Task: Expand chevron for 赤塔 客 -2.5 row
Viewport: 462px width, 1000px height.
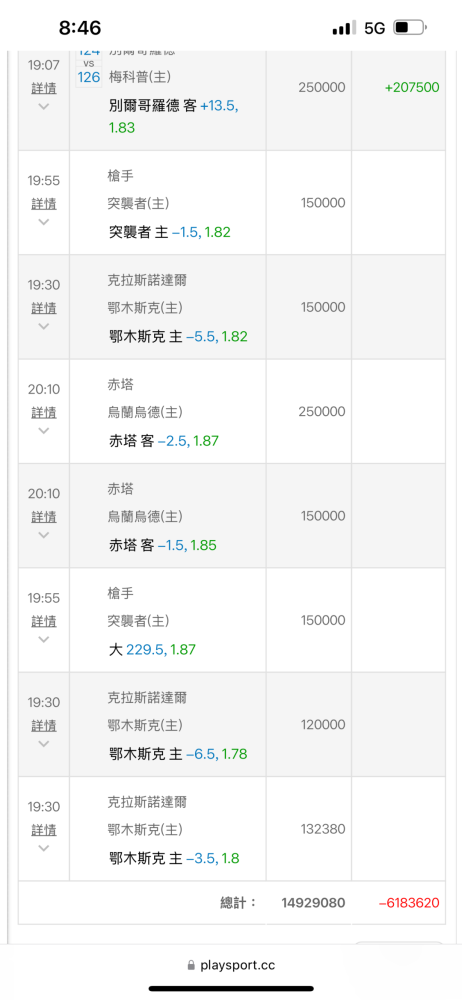Action: pos(43,430)
